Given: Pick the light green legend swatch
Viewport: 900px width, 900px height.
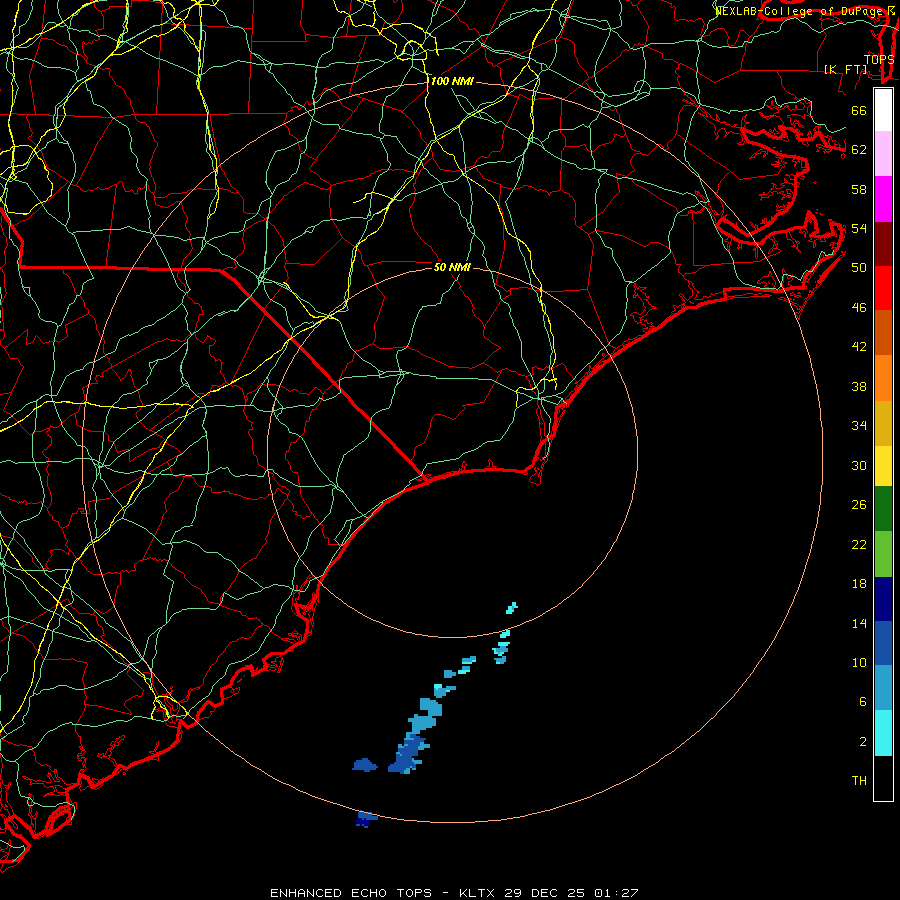Looking at the screenshot, I should [883, 554].
